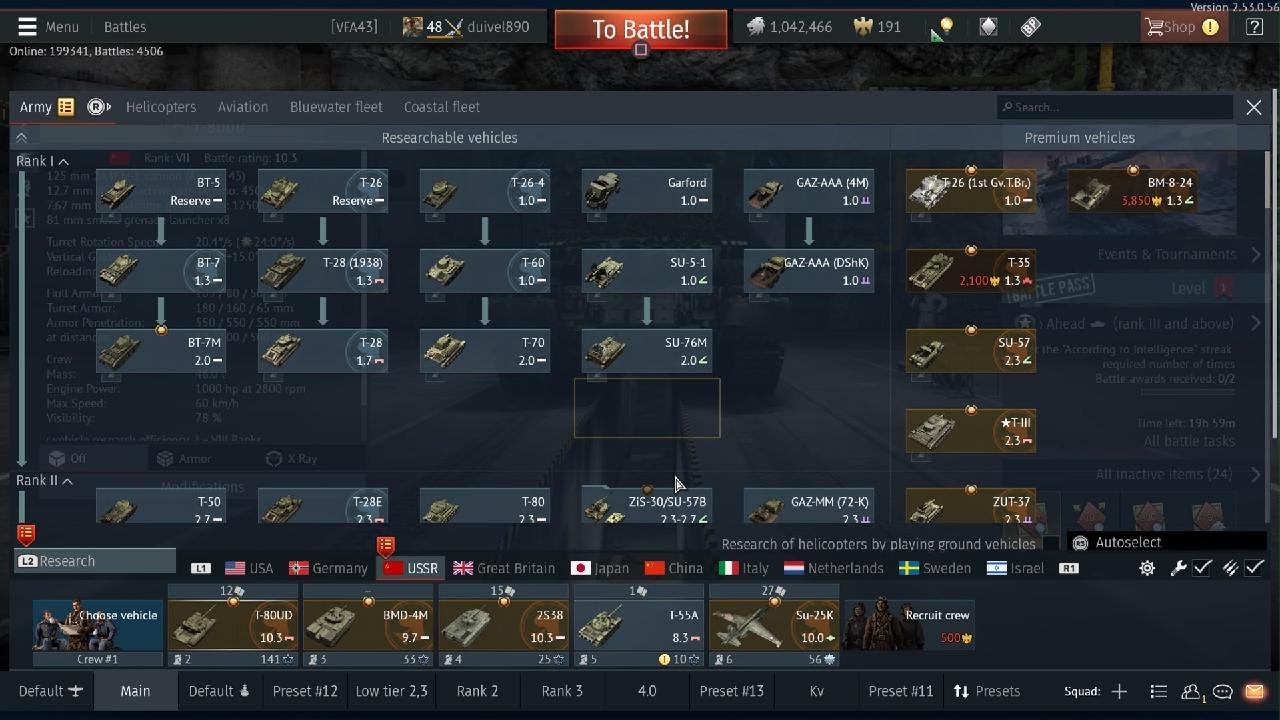The image size is (1280, 720).
Task: Open the Presets dropdown
Action: point(986,691)
